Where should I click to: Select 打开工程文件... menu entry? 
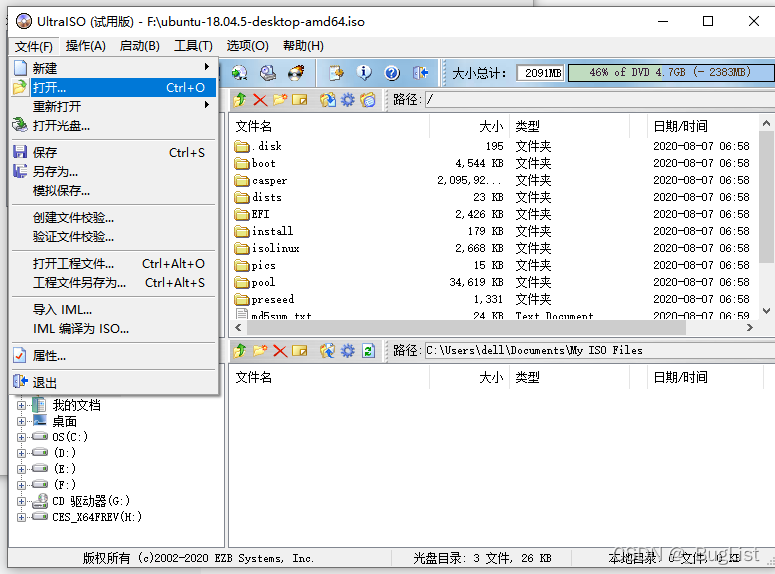click(x=114, y=264)
